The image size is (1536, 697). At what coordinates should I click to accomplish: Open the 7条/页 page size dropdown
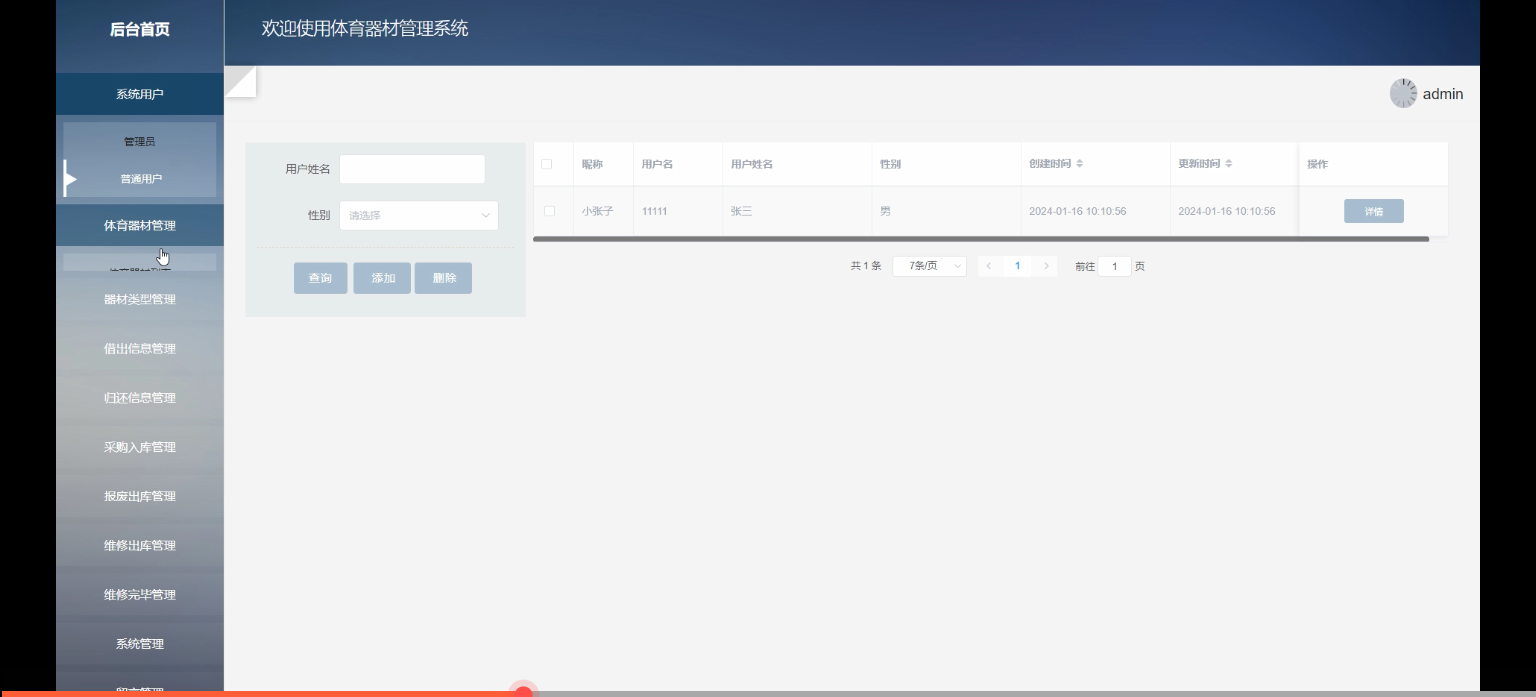tap(929, 266)
